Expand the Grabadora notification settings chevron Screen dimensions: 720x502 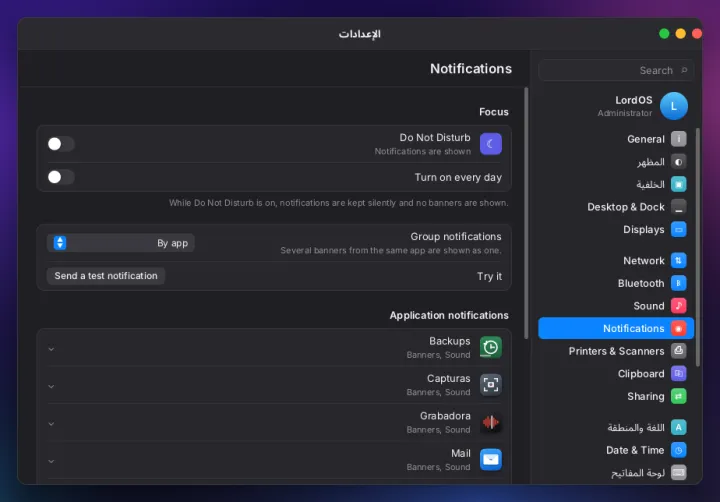pyautogui.click(x=51, y=424)
